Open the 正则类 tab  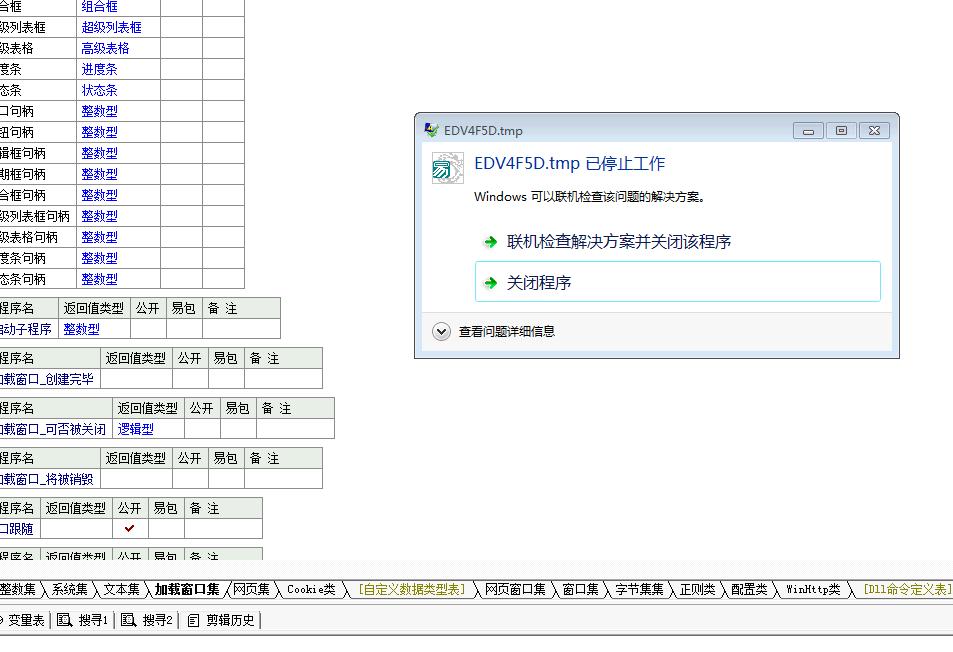697,590
